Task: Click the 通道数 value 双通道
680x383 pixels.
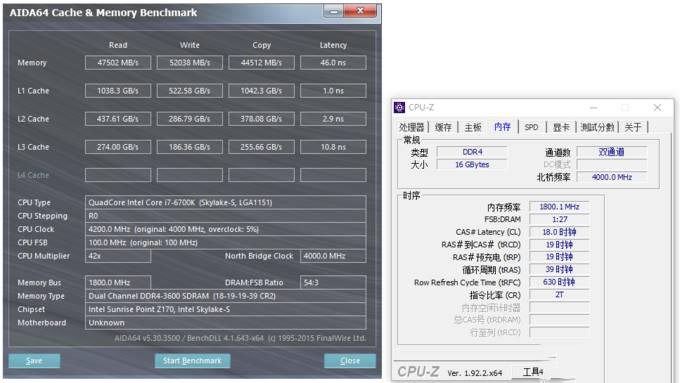Action: (611, 152)
